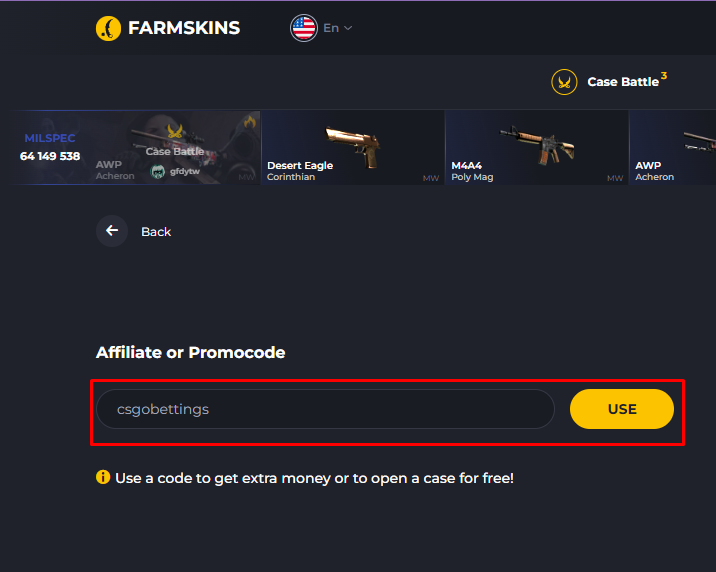This screenshot has height=572, width=716.
Task: Click the yellow info icon
Action: point(103,477)
